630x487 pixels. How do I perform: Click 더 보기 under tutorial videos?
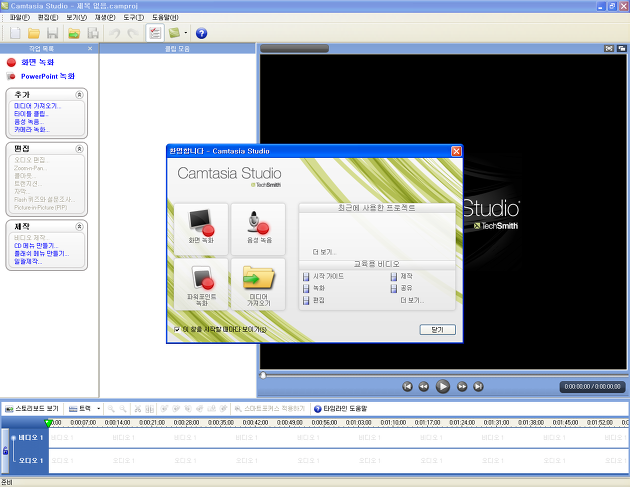412,300
